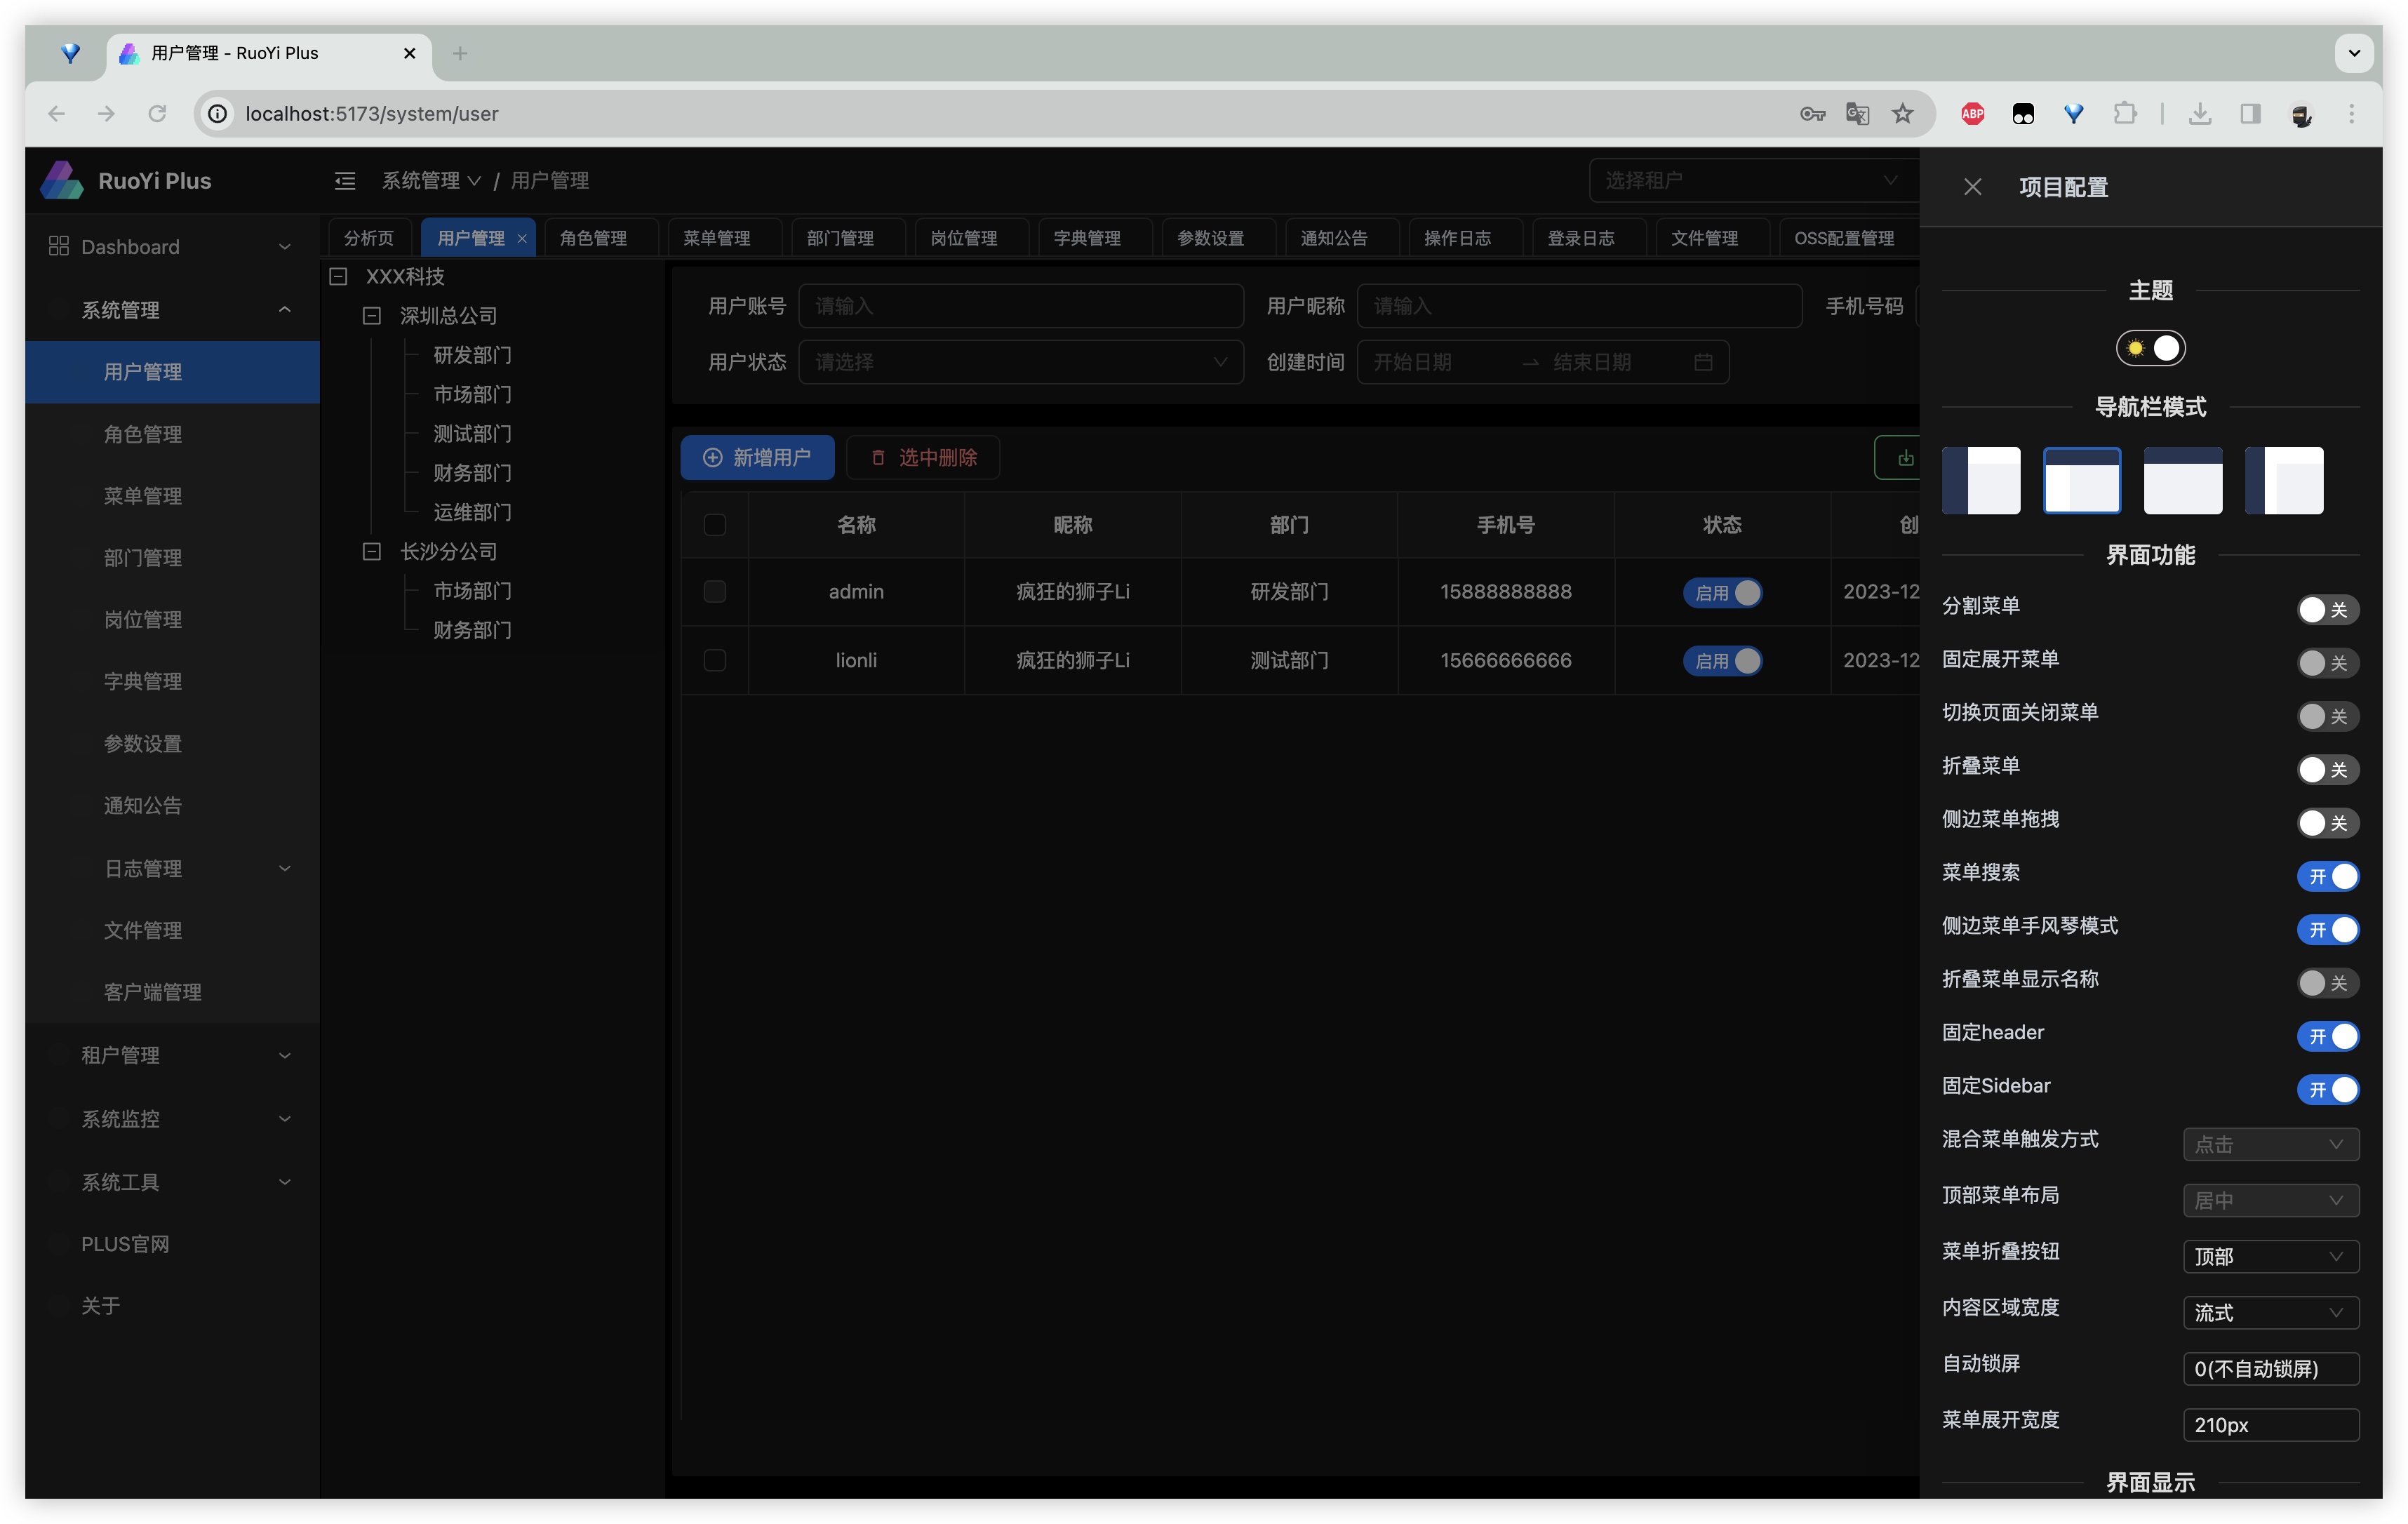Close the 用户管理 tab with its X

coord(522,239)
